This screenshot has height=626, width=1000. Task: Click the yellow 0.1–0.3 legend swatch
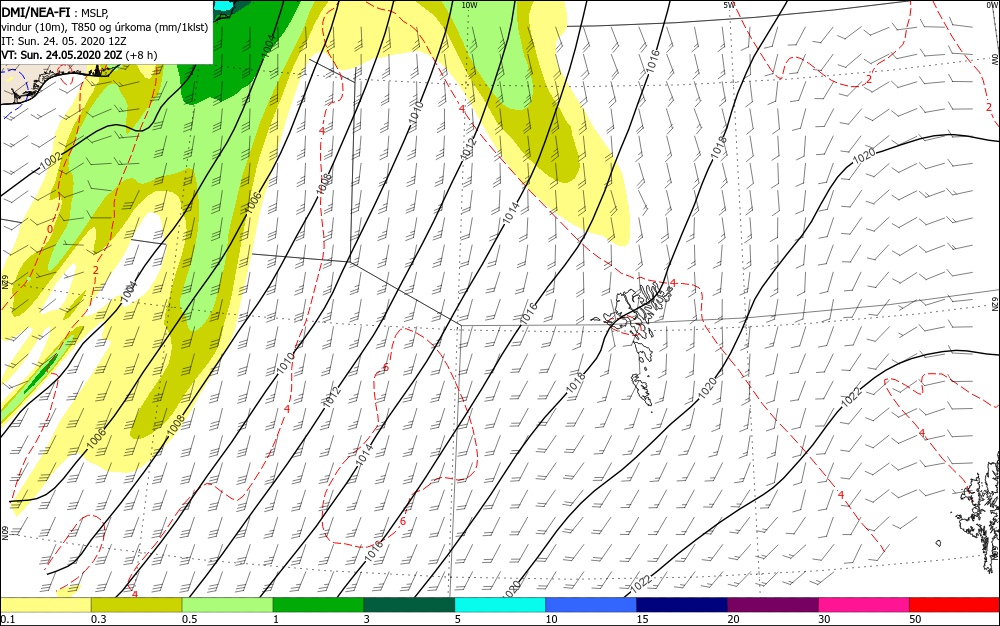46,605
